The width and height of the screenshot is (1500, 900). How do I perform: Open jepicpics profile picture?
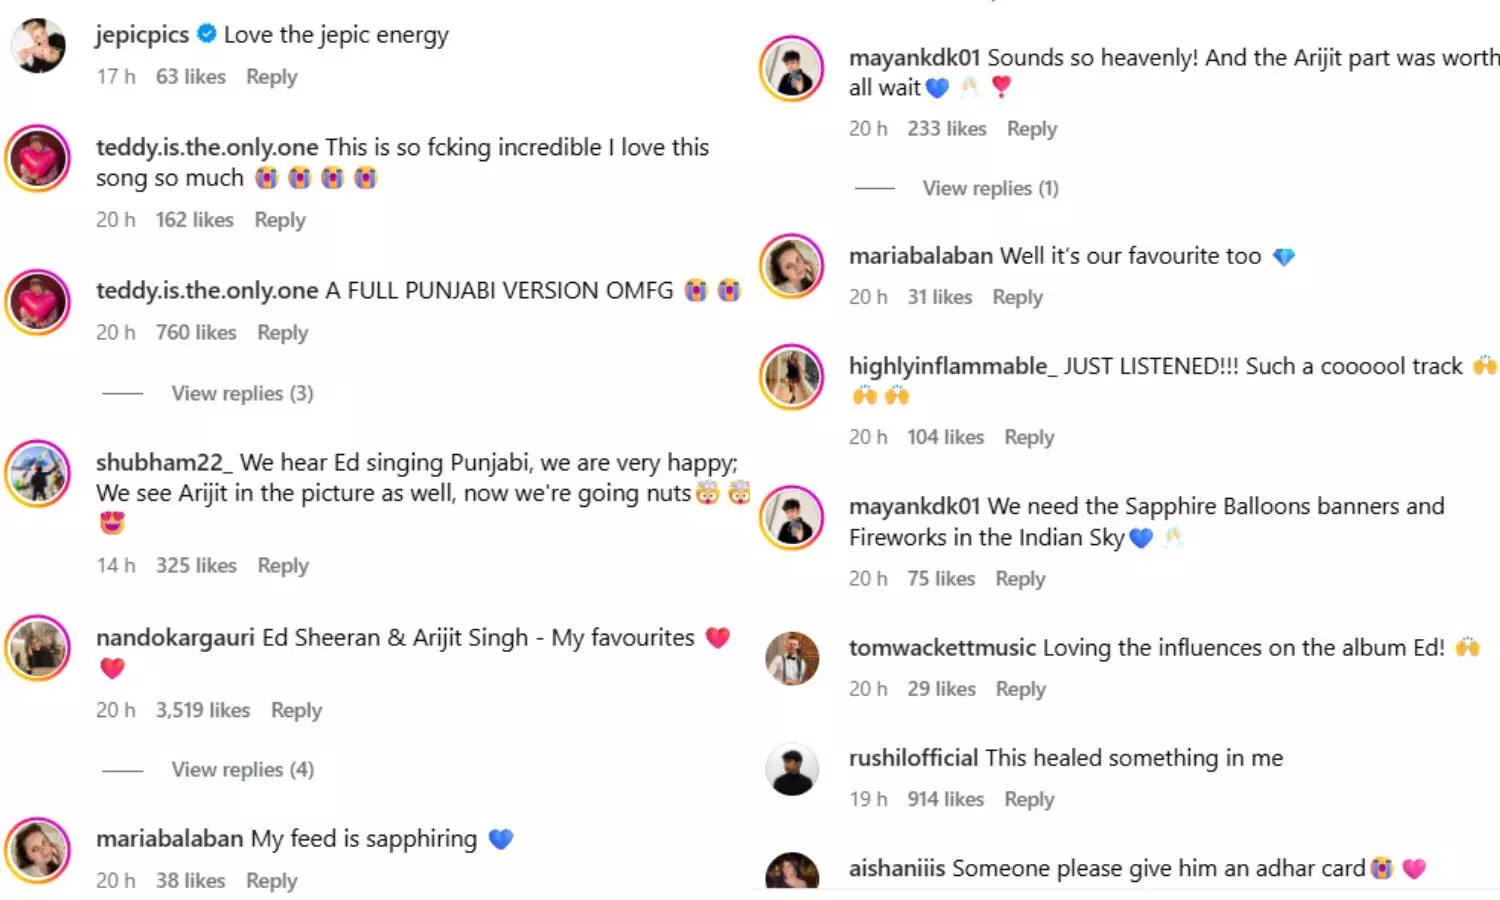coord(38,46)
